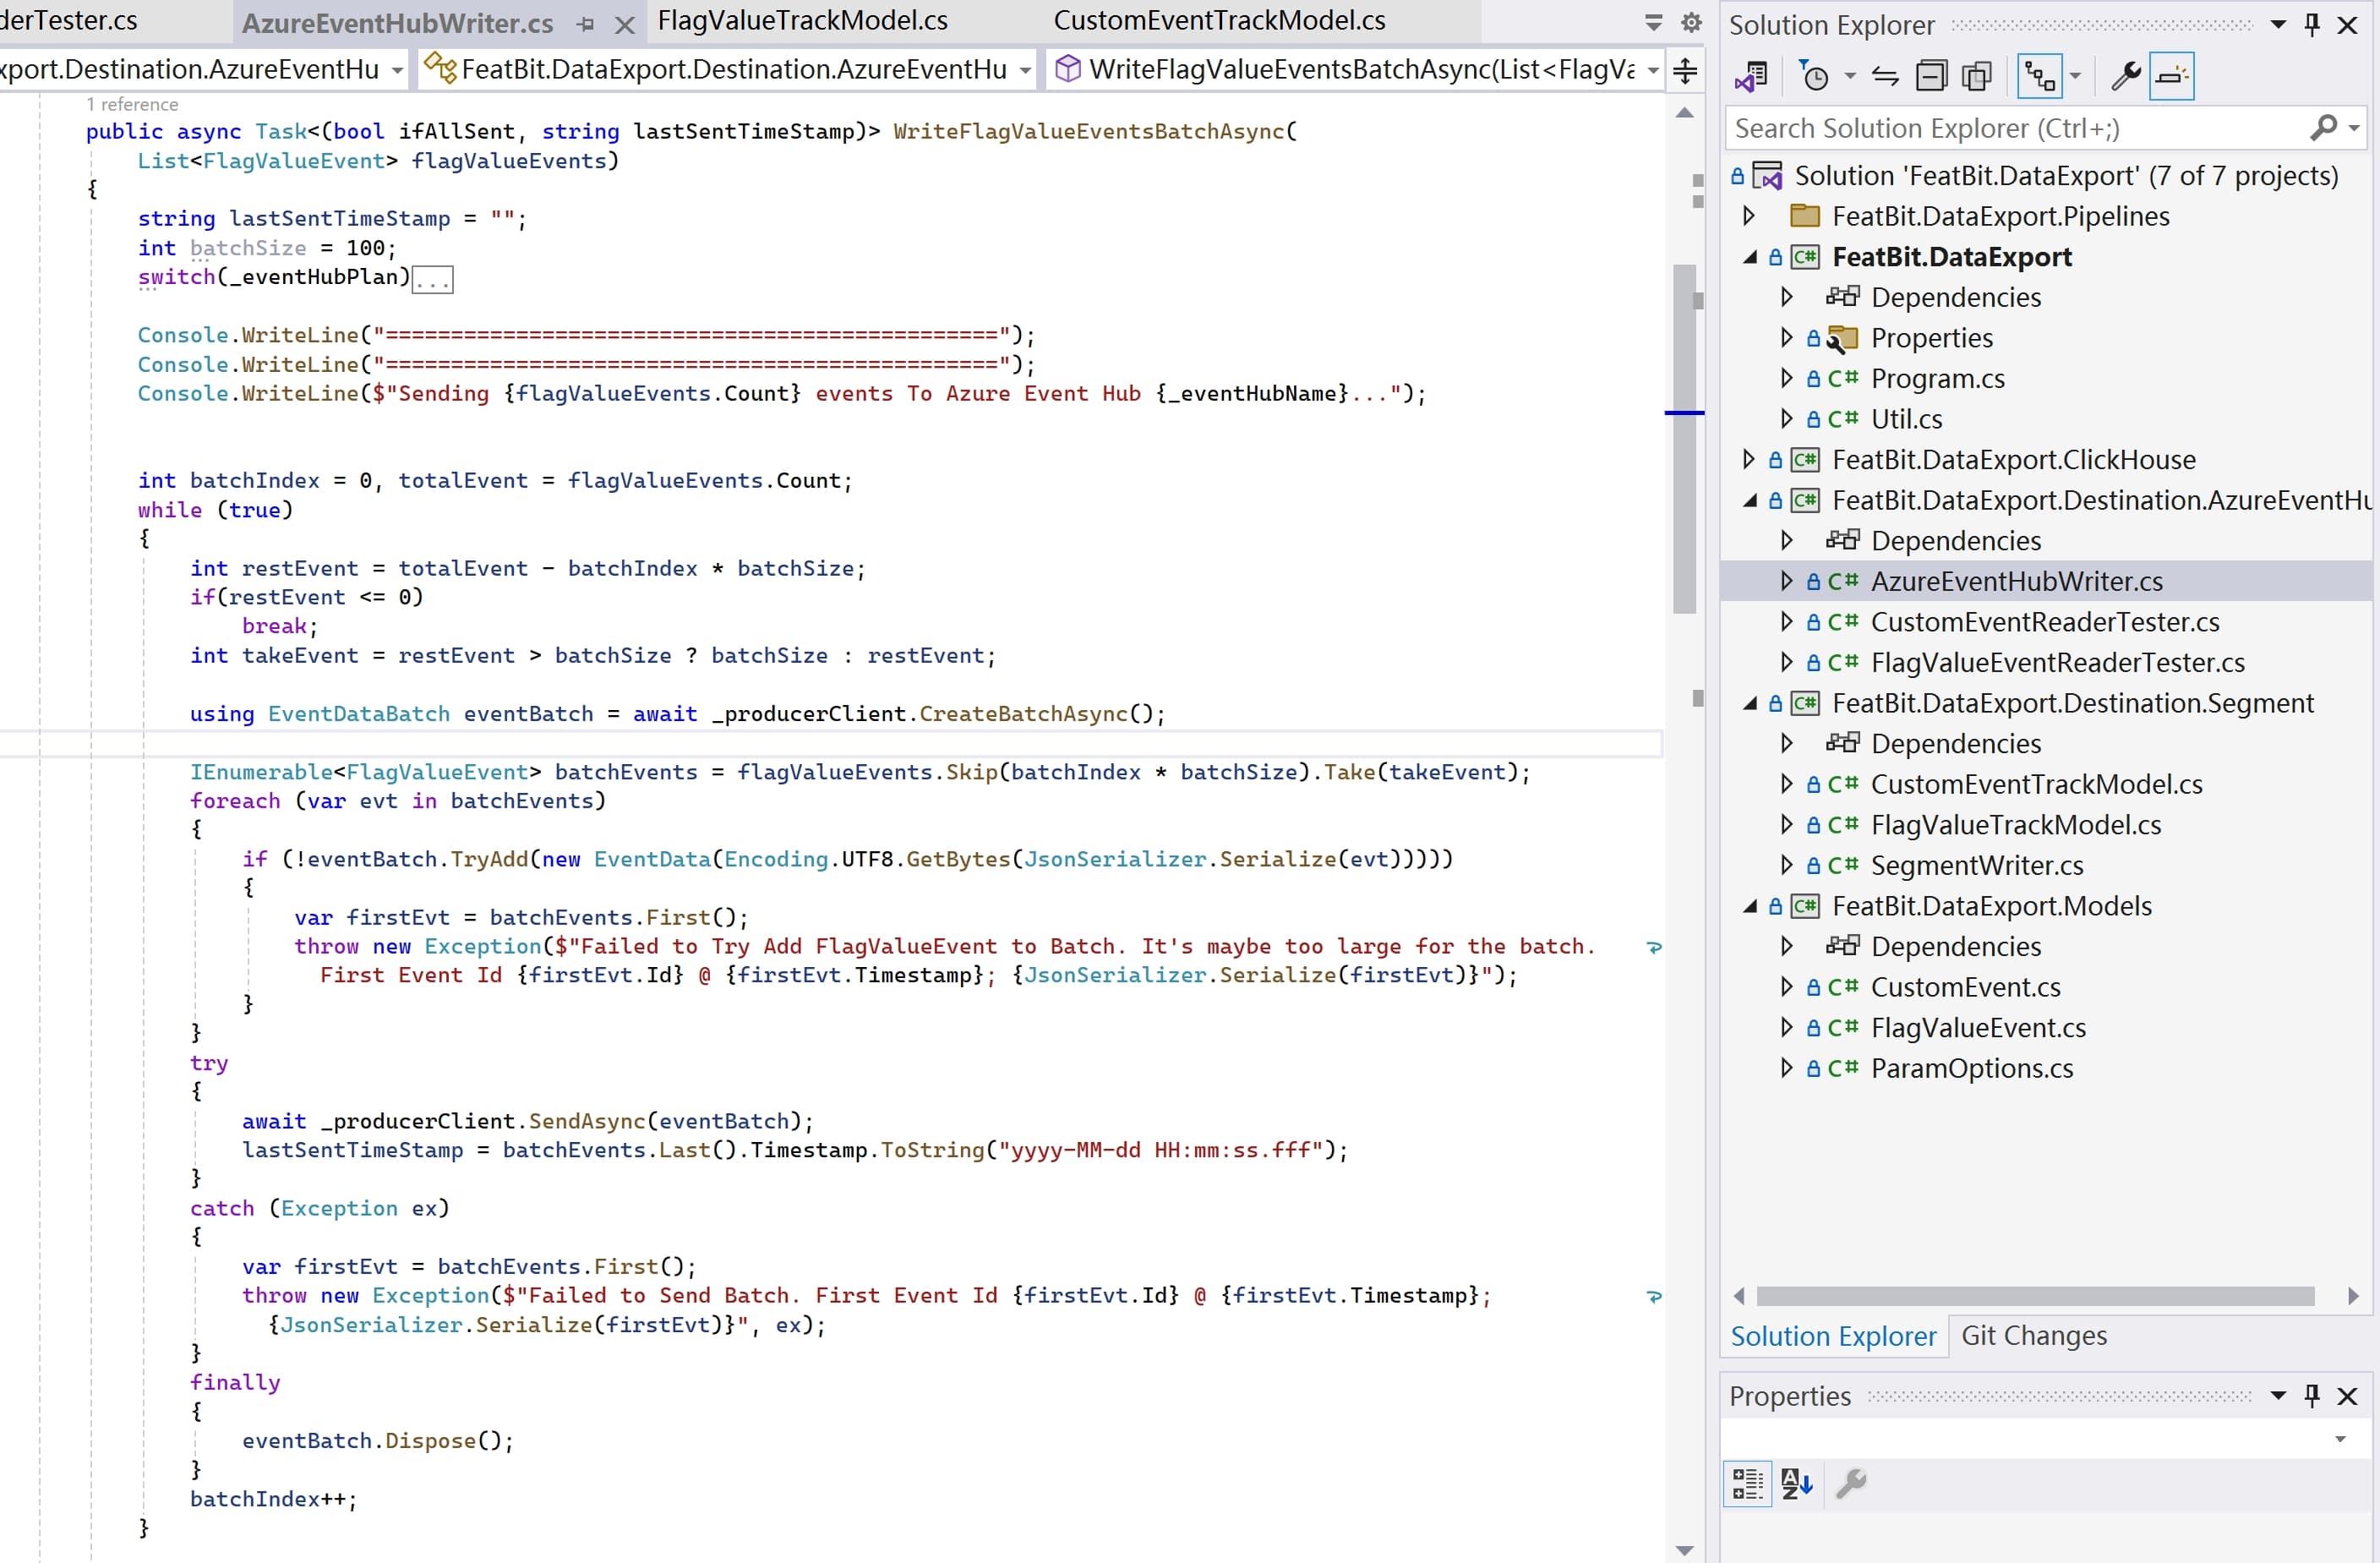Open solution Properties wrench icon in toolbar
2380x1563 pixels.
[2125, 76]
